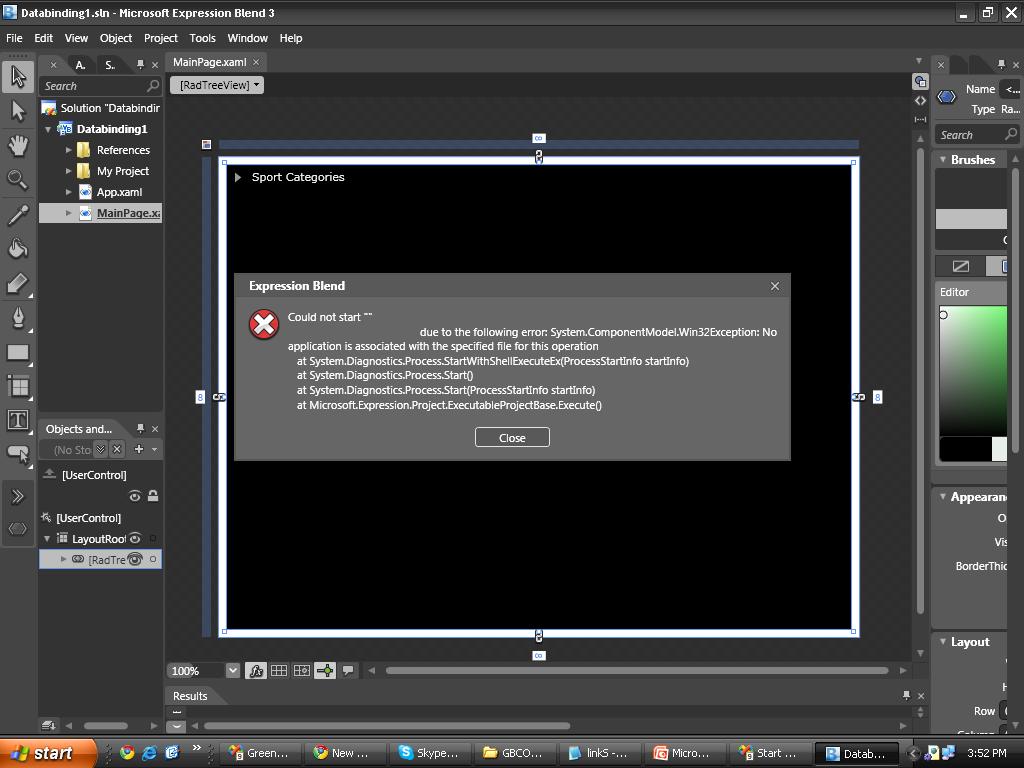Select the Pan hand tool
The image size is (1024, 768).
(x=18, y=146)
